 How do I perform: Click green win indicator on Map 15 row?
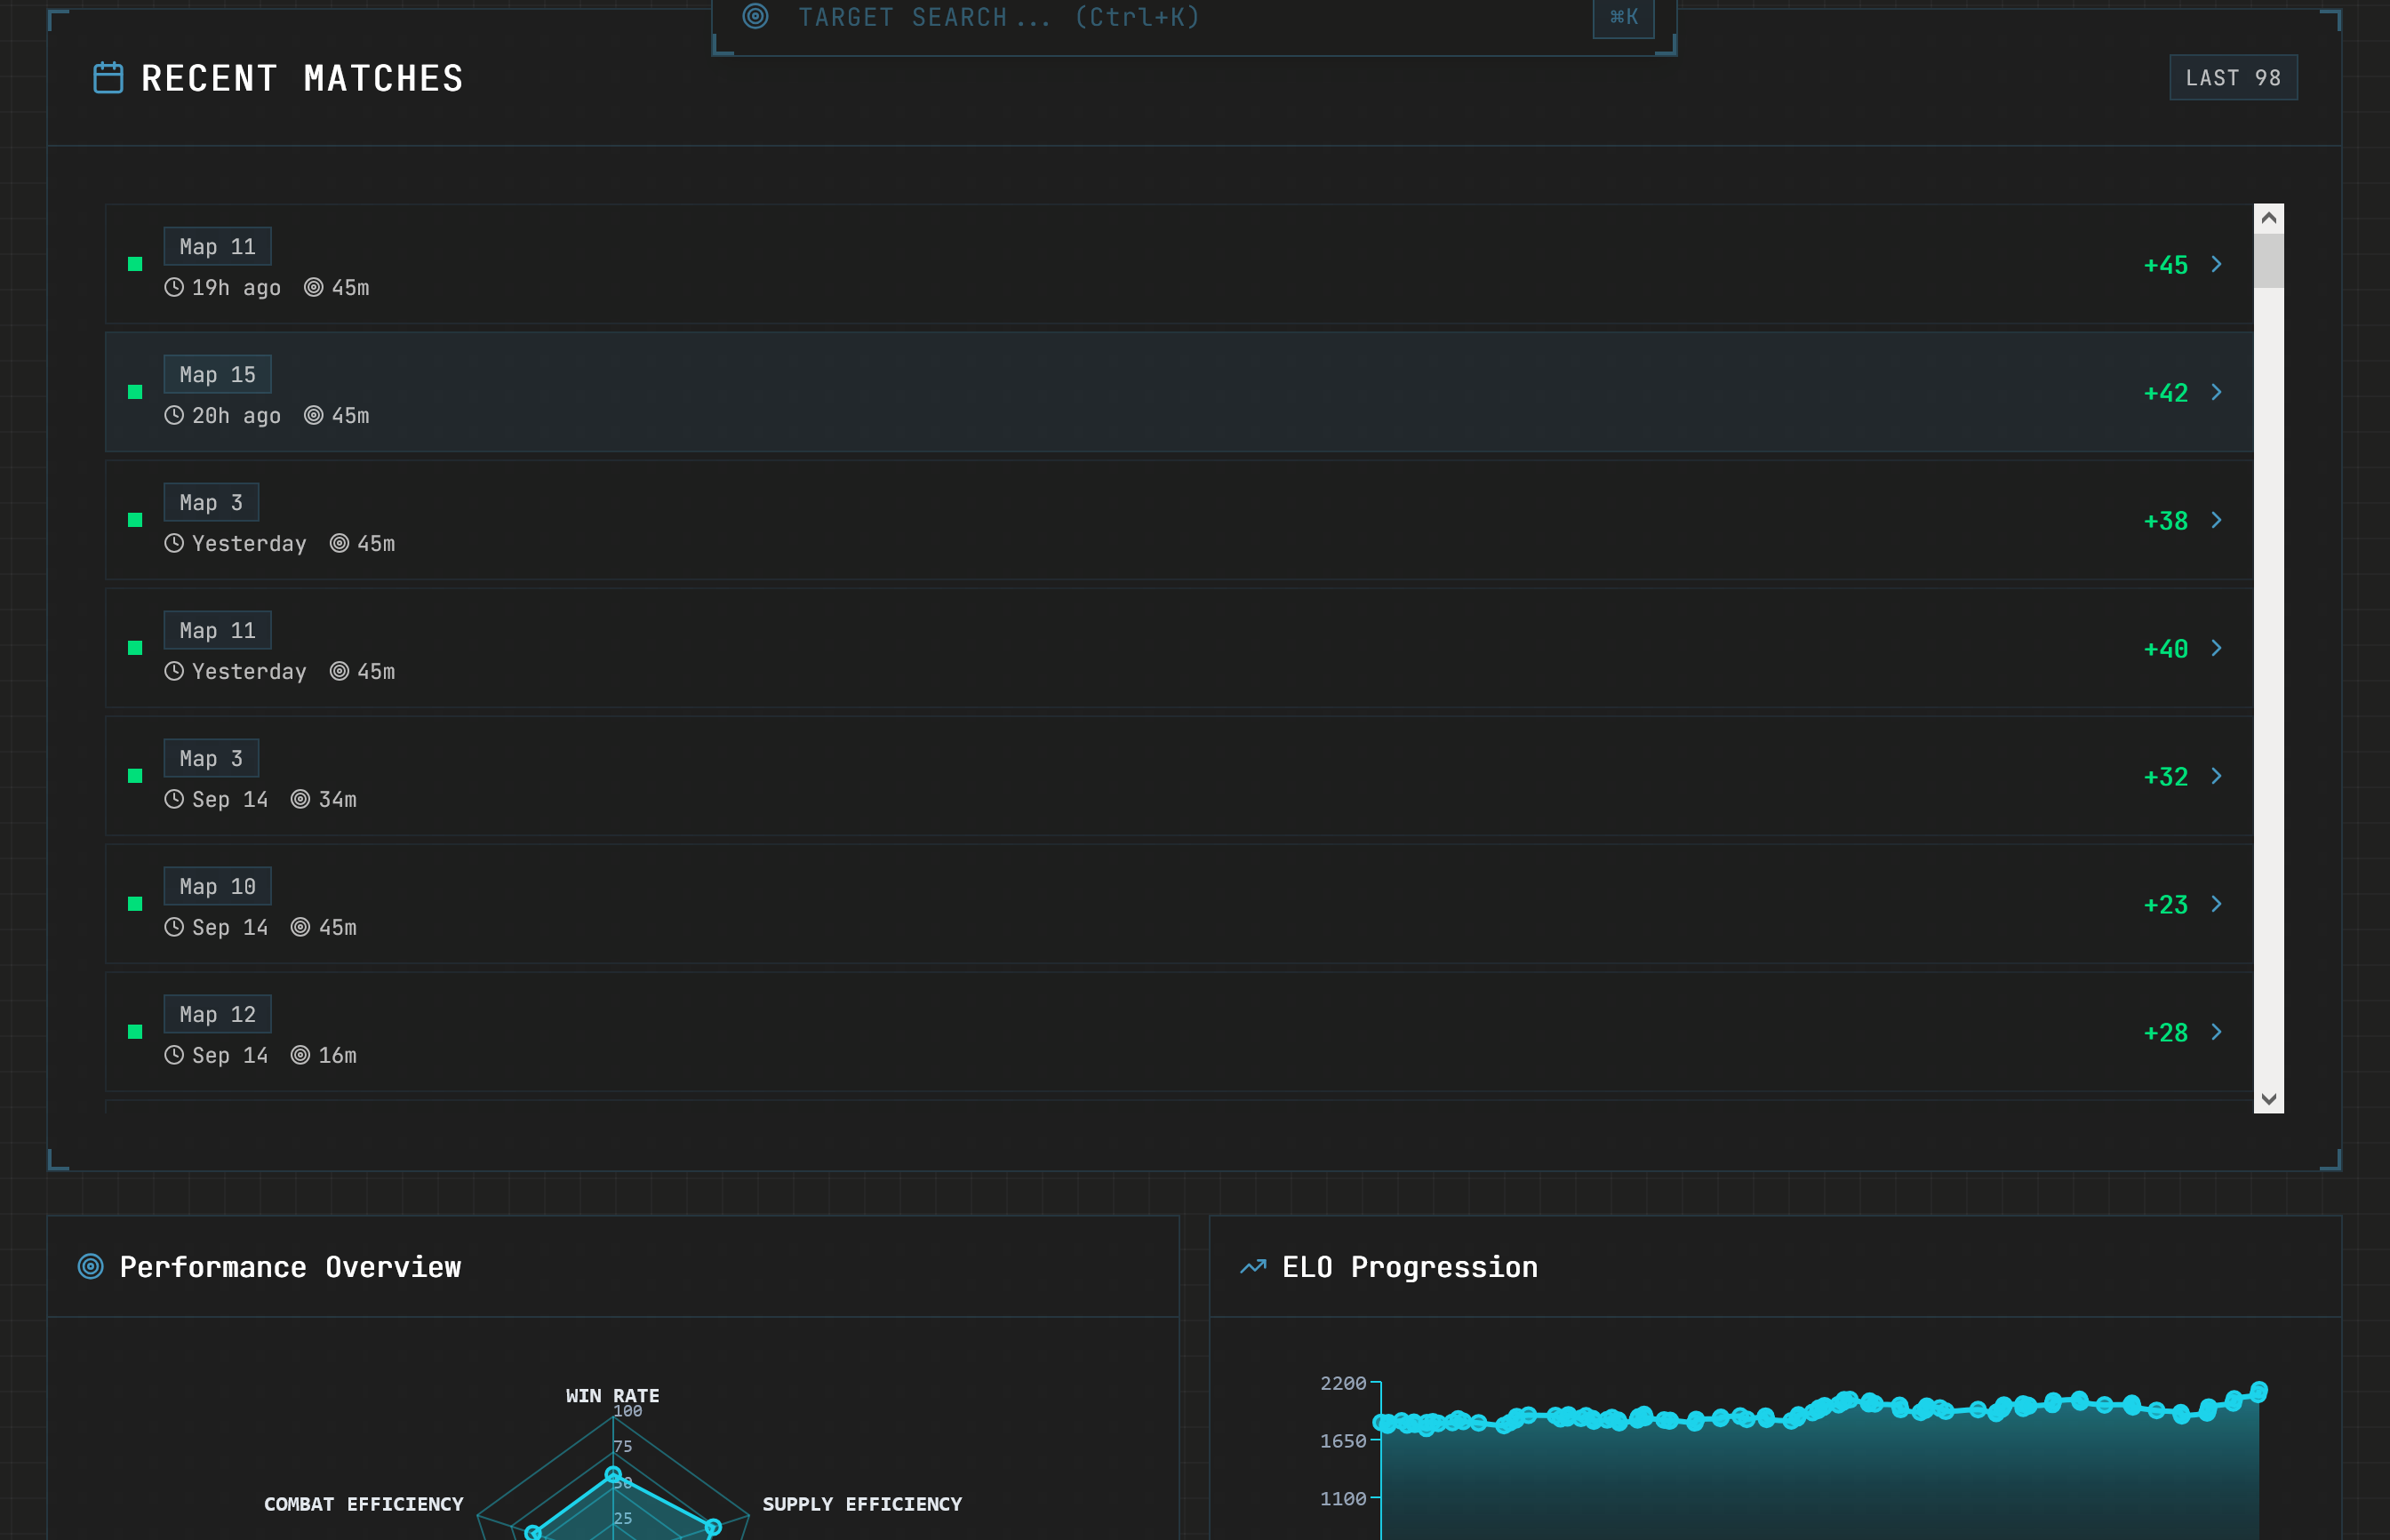click(x=135, y=392)
